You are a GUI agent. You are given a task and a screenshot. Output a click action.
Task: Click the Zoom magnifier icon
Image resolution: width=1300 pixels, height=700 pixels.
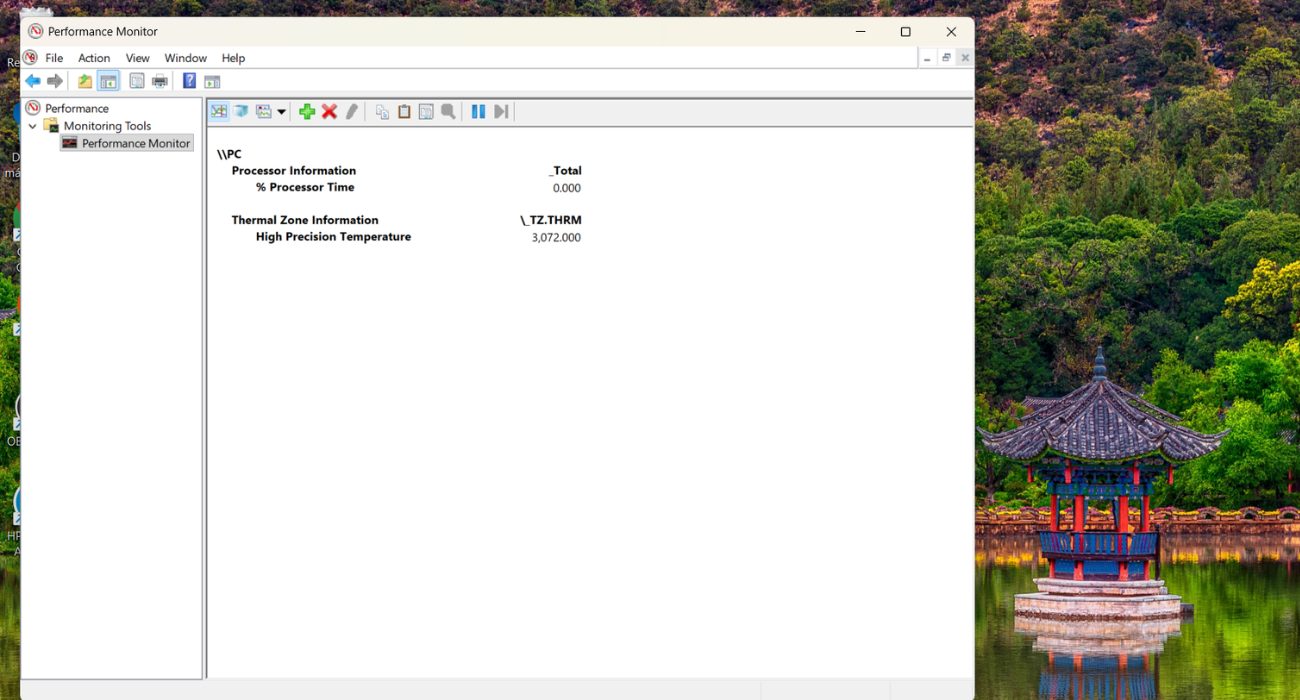tap(448, 111)
